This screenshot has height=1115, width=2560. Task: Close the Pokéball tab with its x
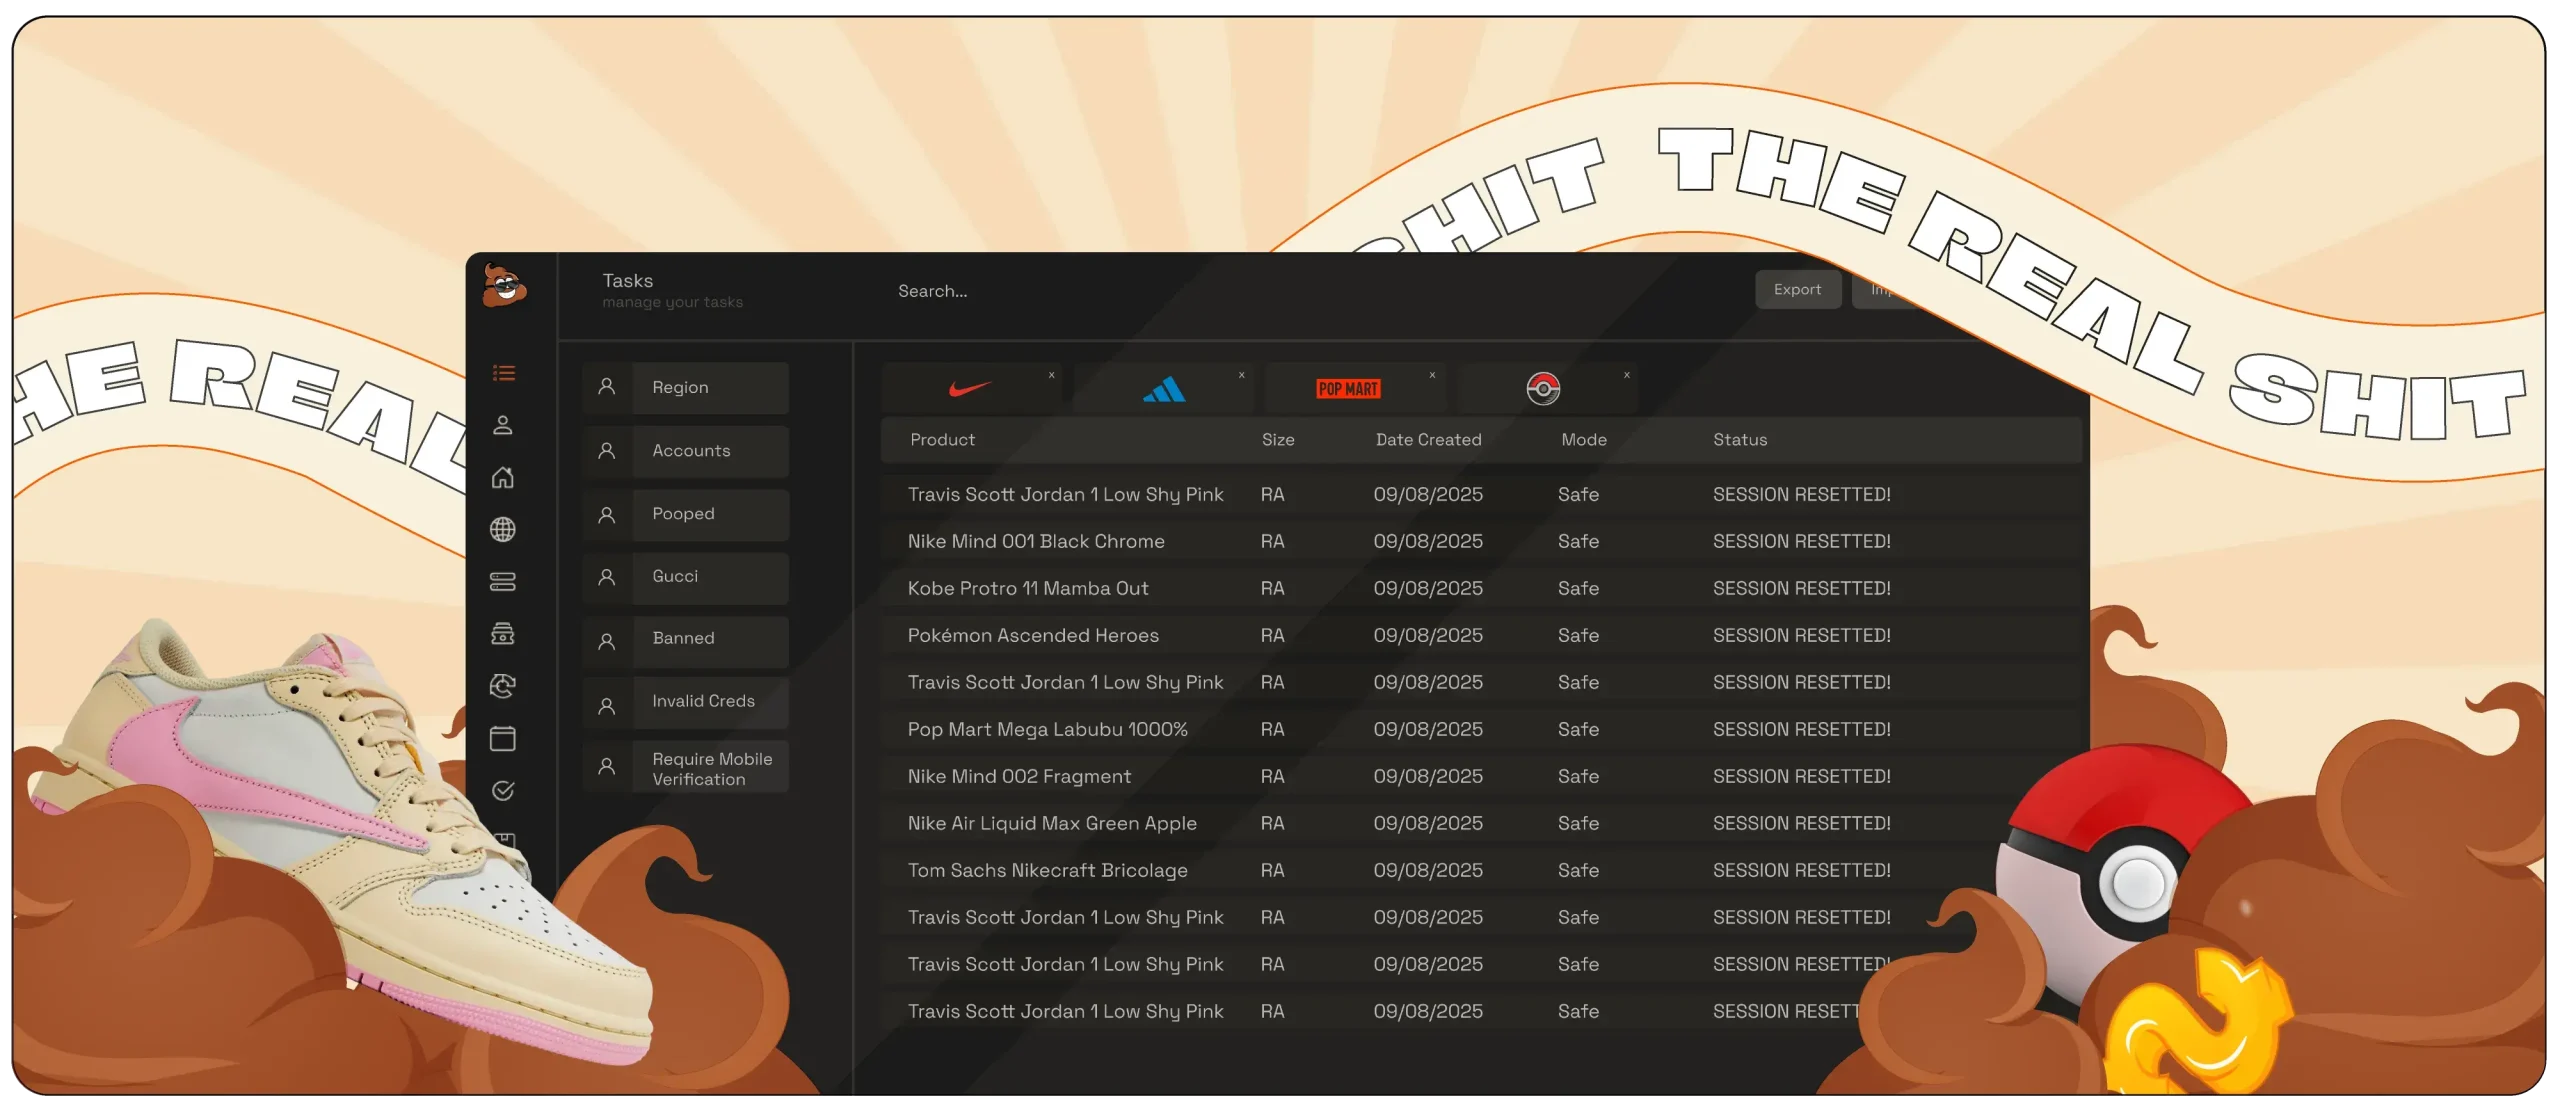[1627, 375]
